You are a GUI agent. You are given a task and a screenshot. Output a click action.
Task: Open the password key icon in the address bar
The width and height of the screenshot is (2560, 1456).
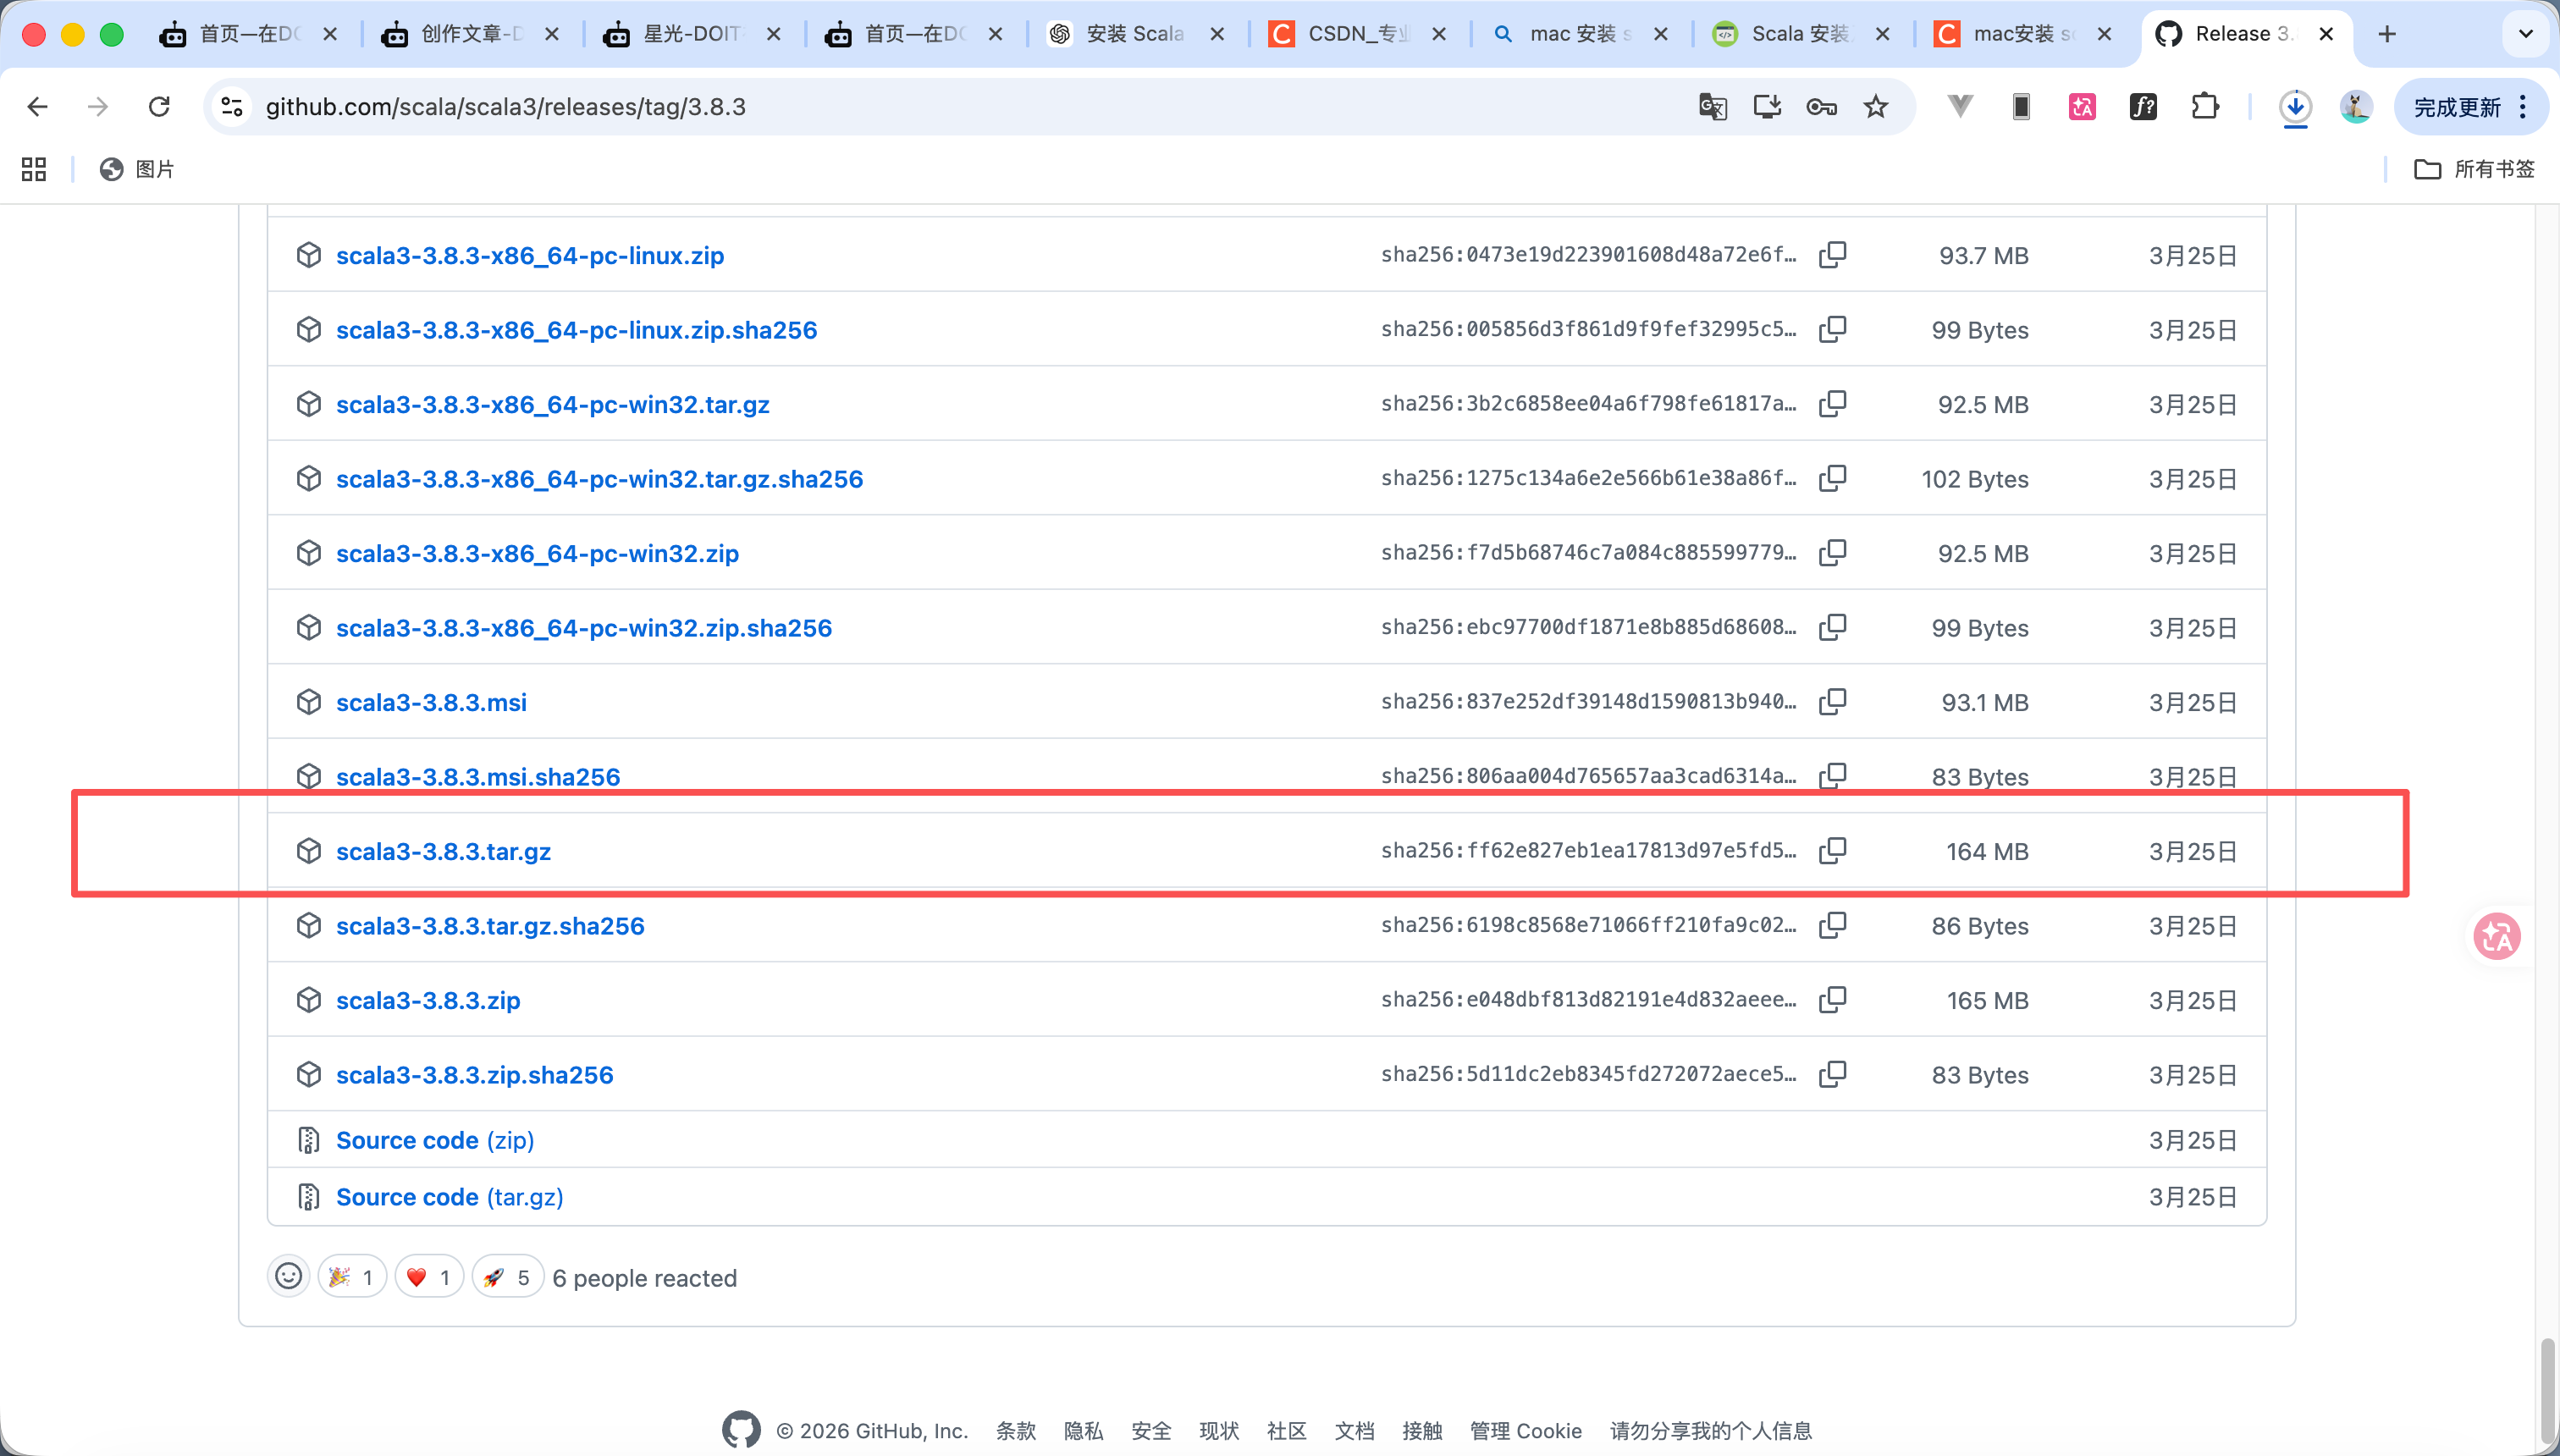1821,107
